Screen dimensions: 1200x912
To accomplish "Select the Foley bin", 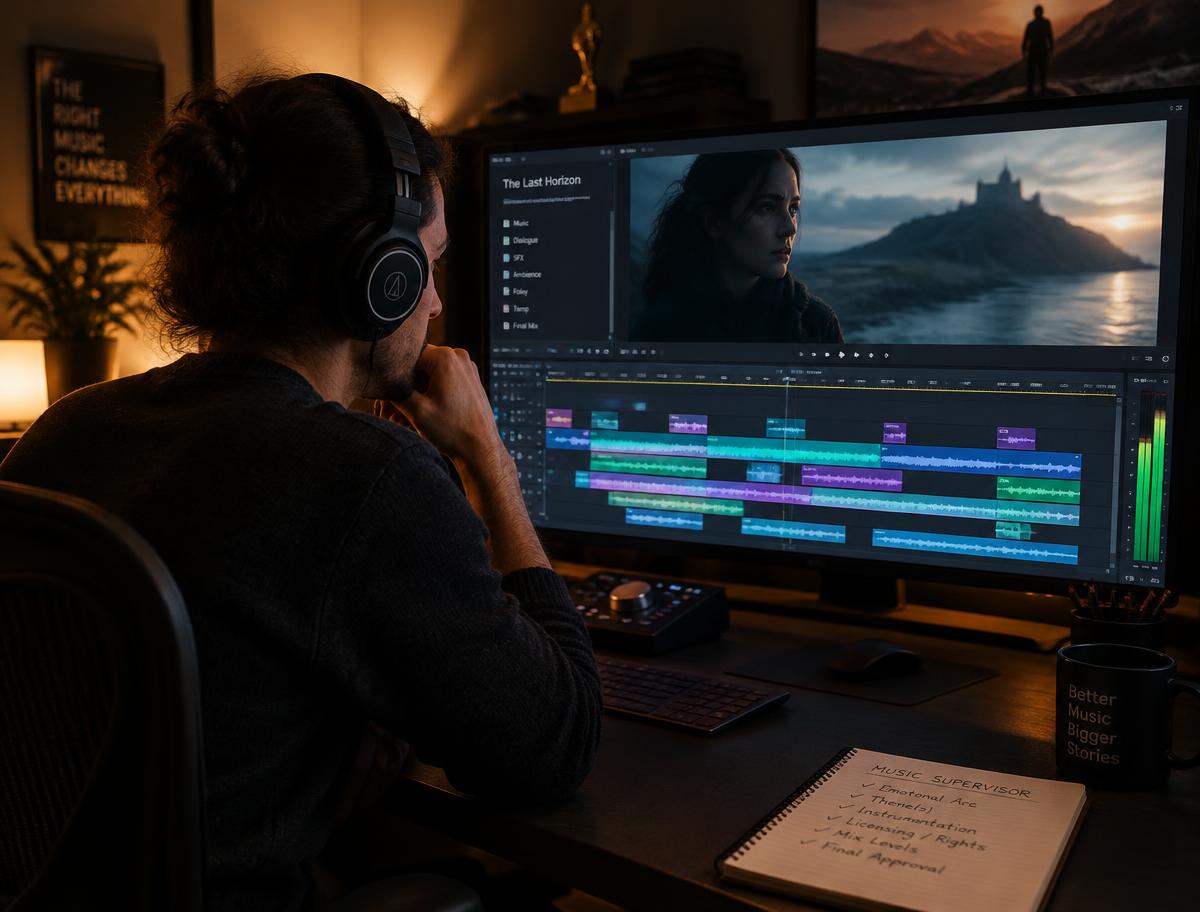I will pyautogui.click(x=516, y=291).
